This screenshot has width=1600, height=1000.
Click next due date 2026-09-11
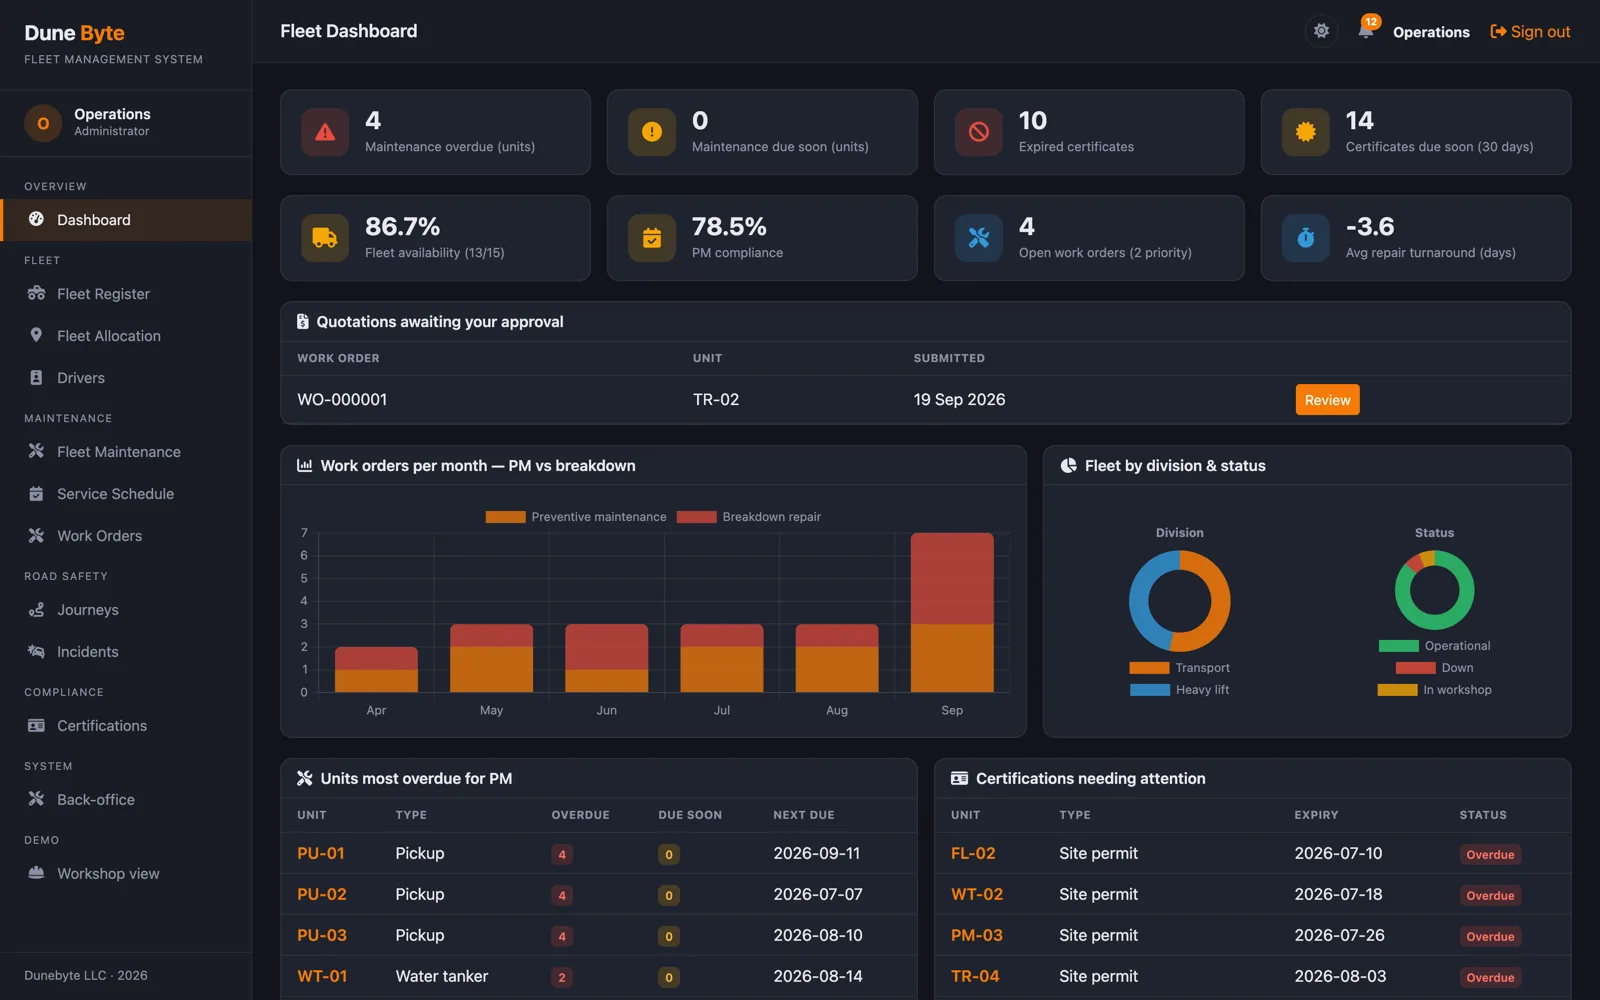click(x=817, y=853)
